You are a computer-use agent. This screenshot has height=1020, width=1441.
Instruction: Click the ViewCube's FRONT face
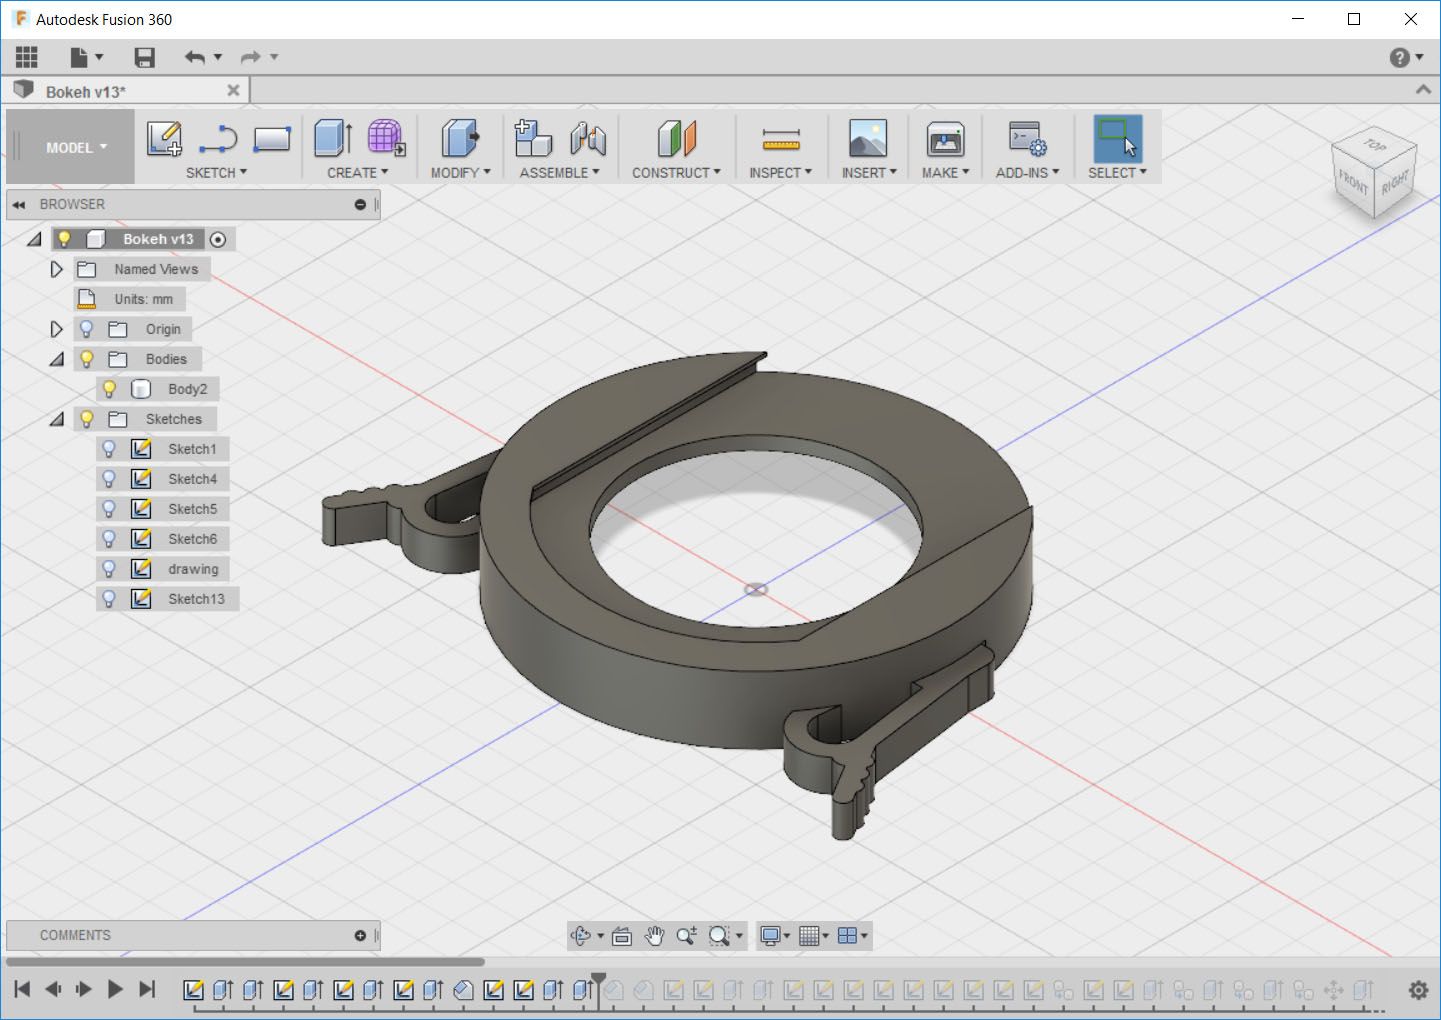tap(1353, 181)
